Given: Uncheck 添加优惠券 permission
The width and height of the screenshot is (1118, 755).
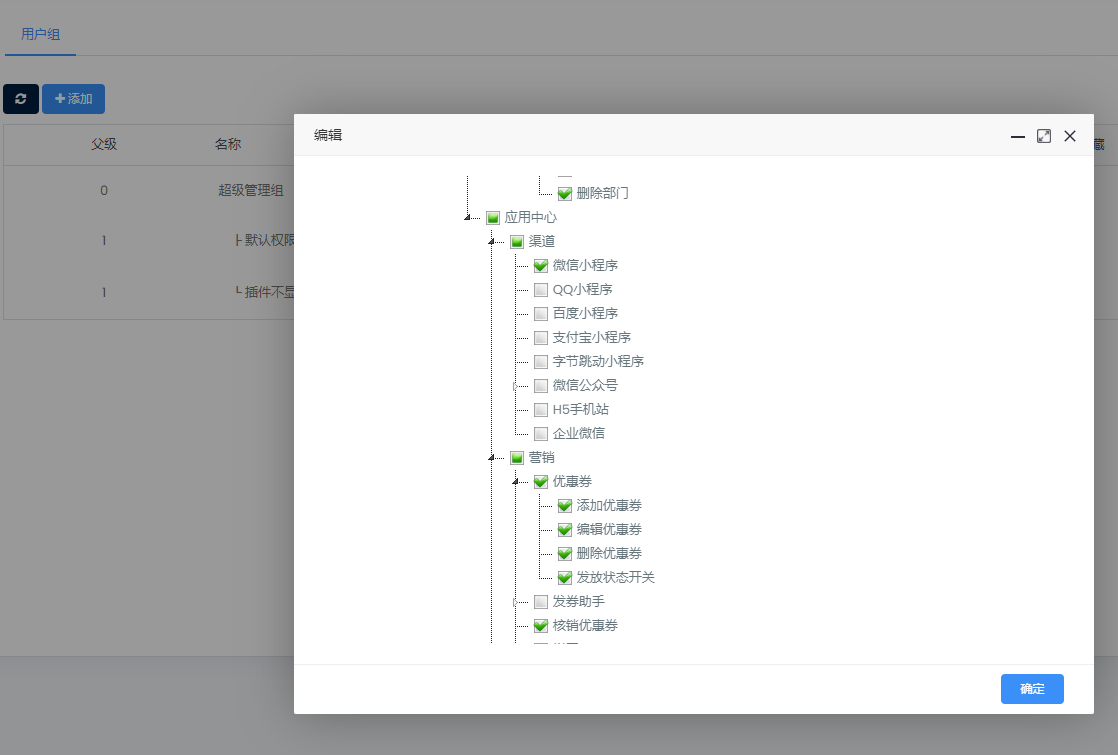Looking at the screenshot, I should tap(565, 506).
